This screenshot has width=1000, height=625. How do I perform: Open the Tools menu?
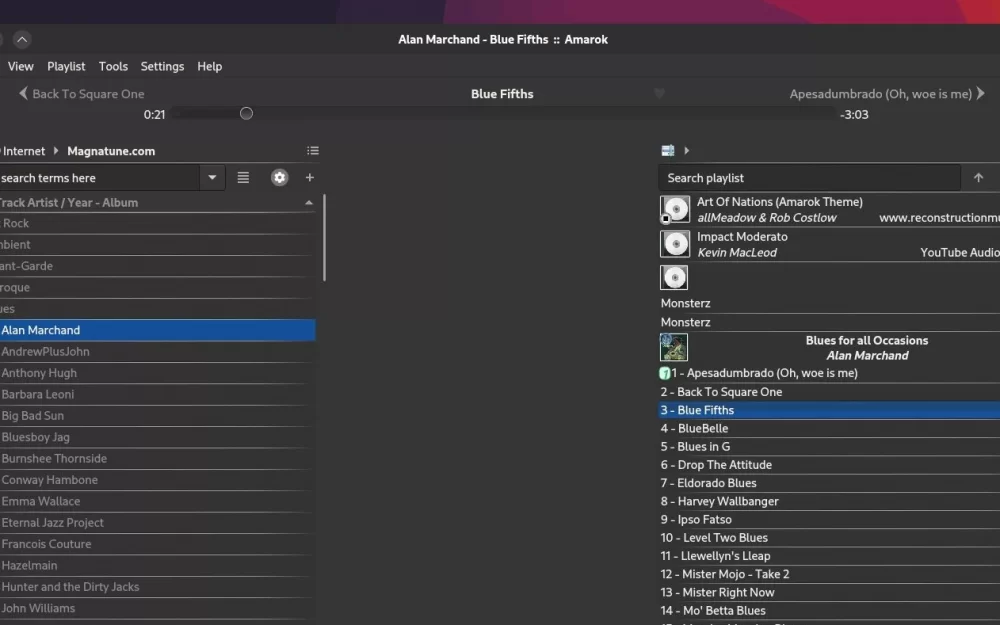(112, 66)
